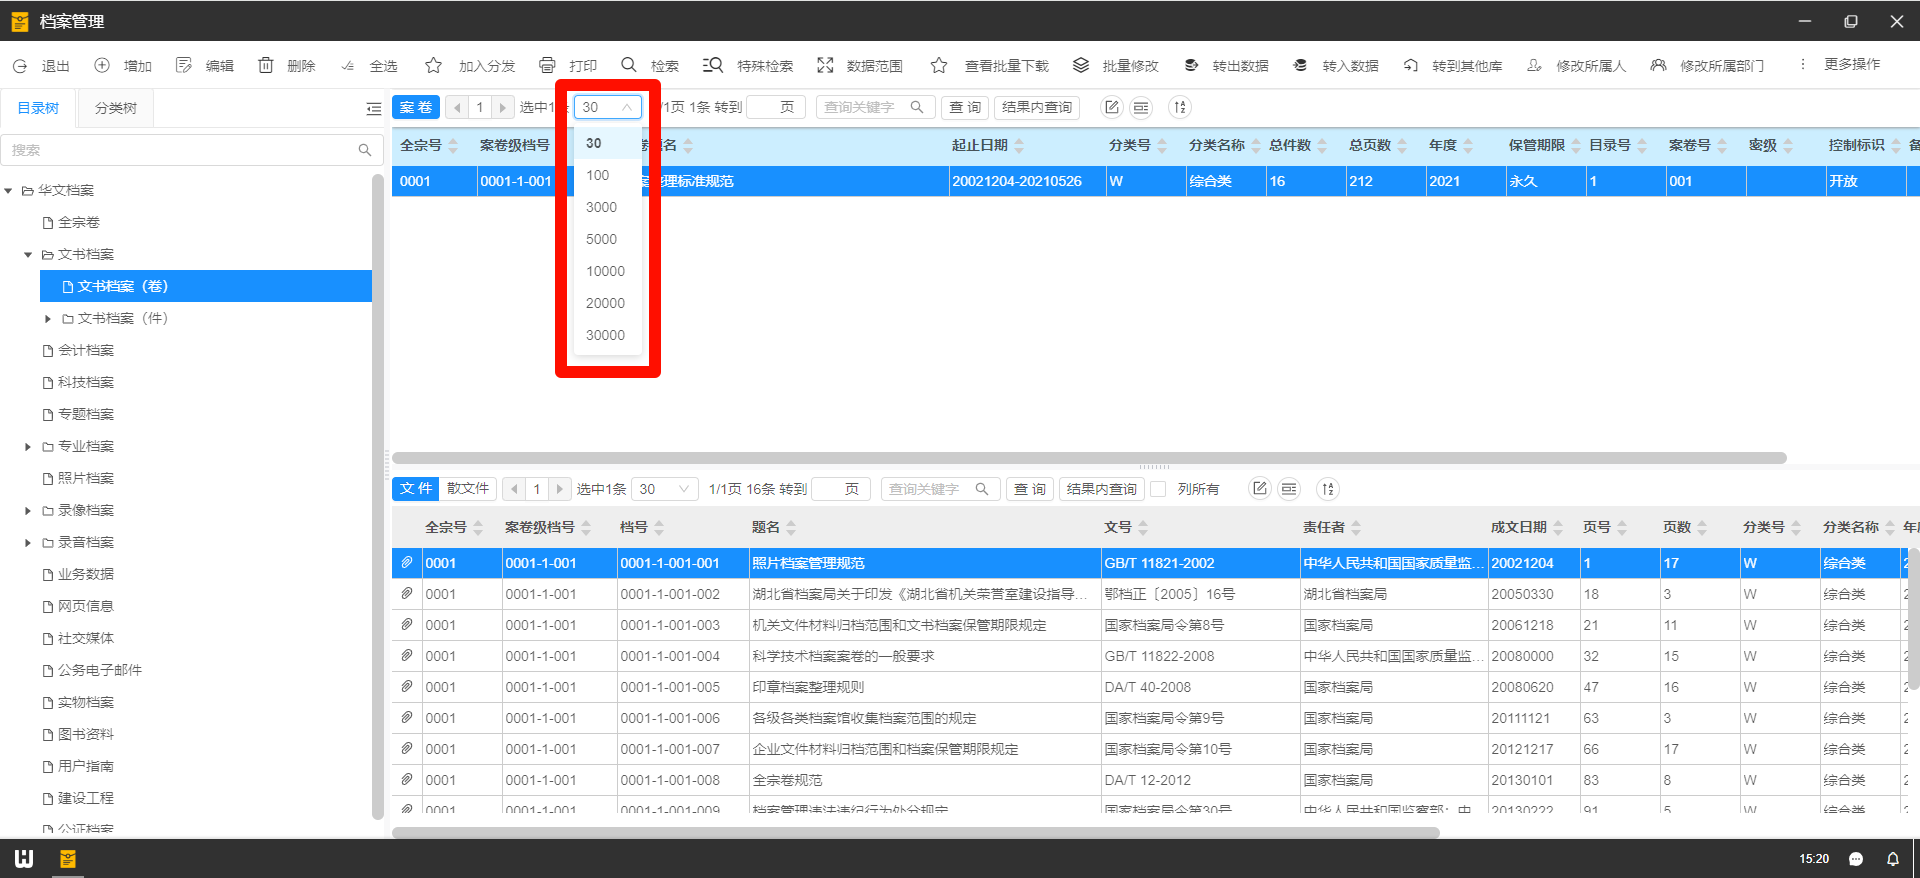Viewport: 1920px width, 878px height.
Task: Switch to the 分类树 tab
Action: (x=116, y=108)
